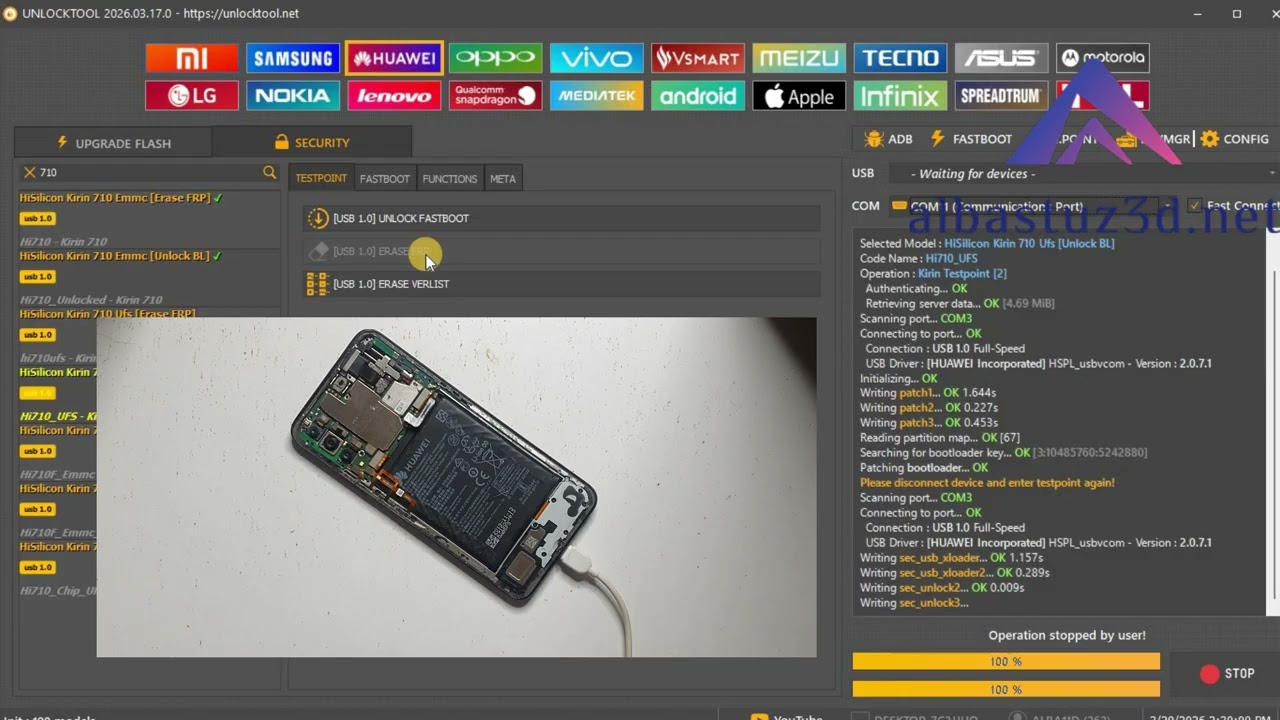Image resolution: width=1280 pixels, height=720 pixels.
Task: Clear the model search with the X icon
Action: [x=30, y=173]
